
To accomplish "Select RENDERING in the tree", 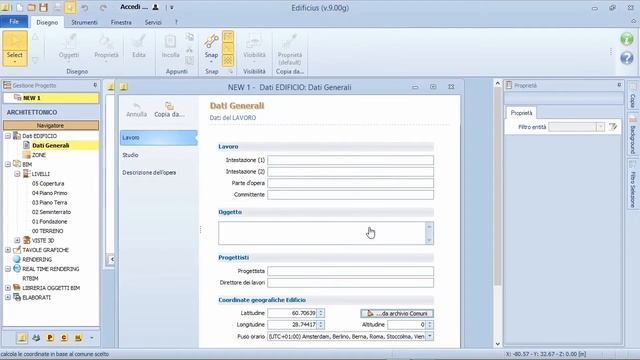I will pos(37,260).
